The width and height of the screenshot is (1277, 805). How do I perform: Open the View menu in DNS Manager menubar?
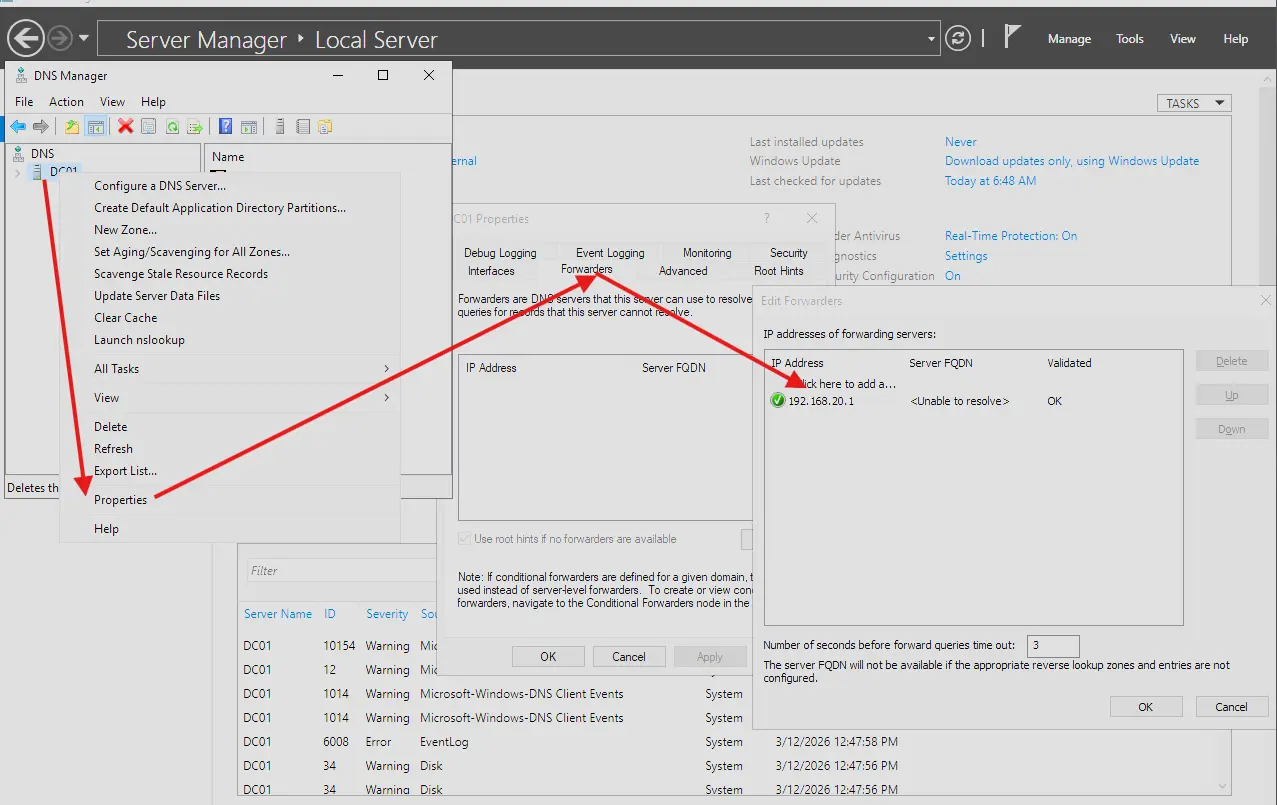coord(112,102)
